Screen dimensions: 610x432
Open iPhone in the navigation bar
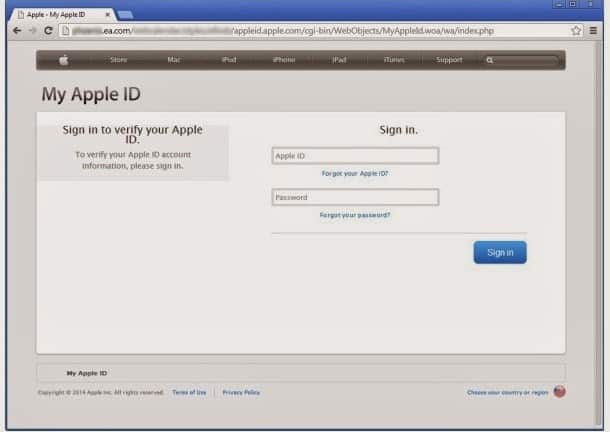(284, 60)
